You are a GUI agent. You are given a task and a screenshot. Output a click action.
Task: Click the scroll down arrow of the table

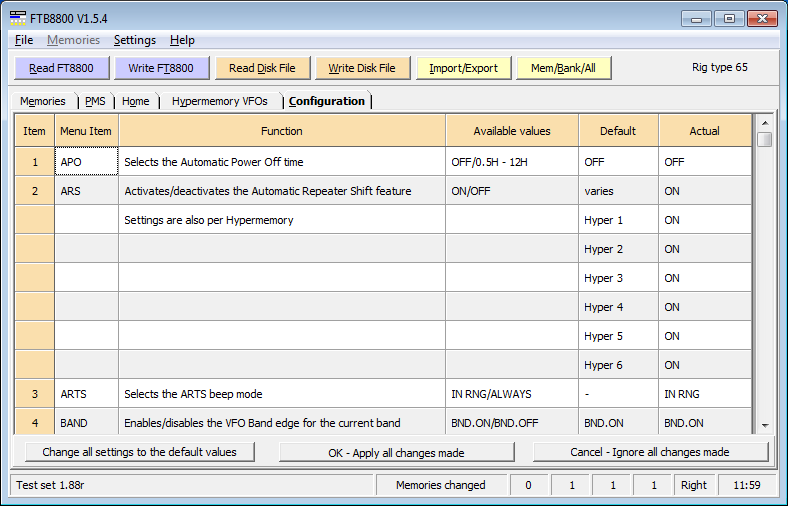click(x=764, y=425)
